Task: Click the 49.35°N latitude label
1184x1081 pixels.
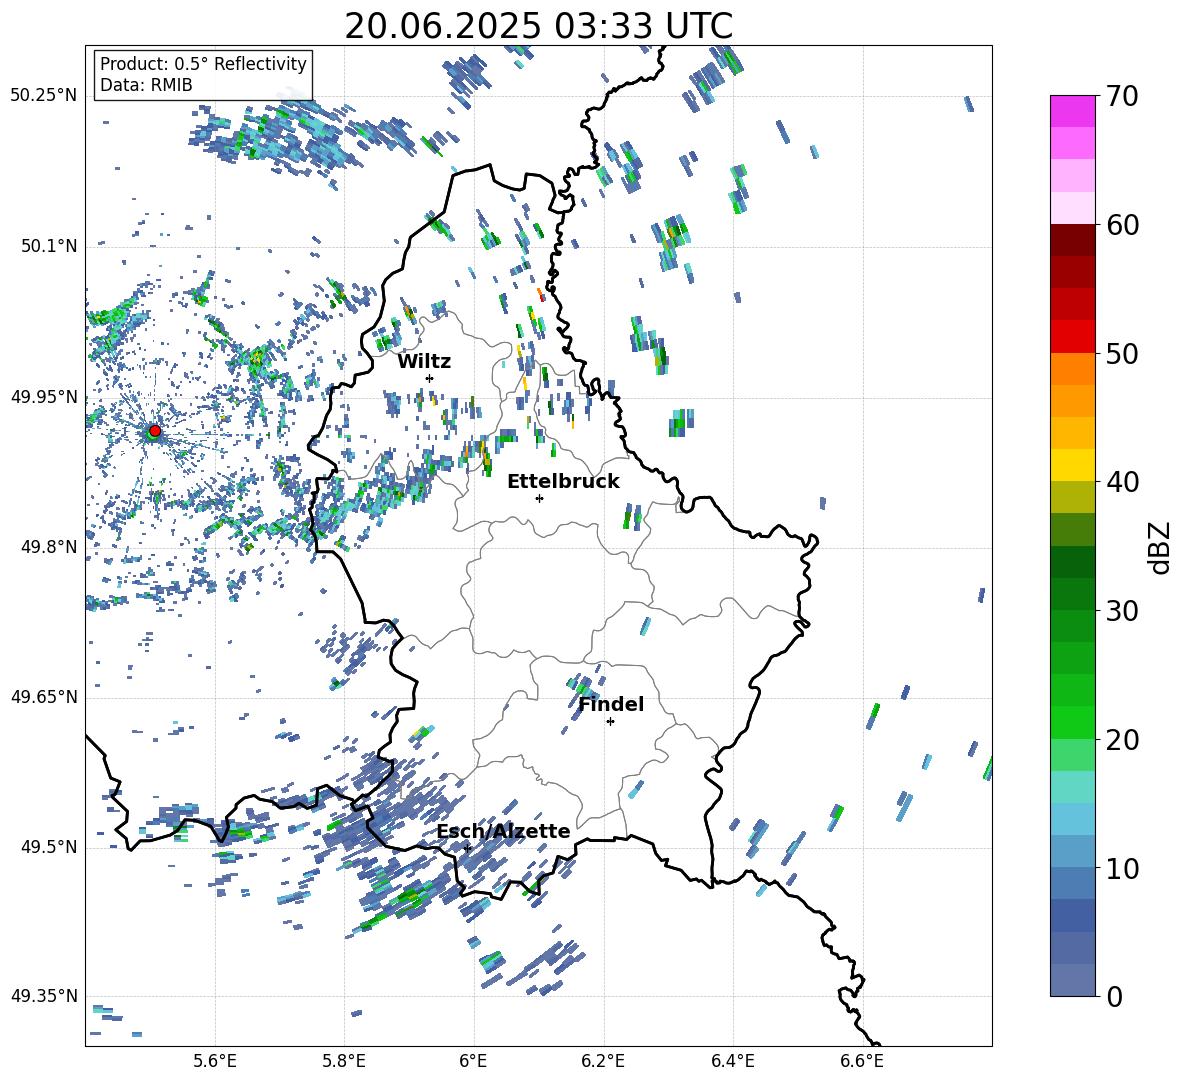Action: [x=44, y=996]
